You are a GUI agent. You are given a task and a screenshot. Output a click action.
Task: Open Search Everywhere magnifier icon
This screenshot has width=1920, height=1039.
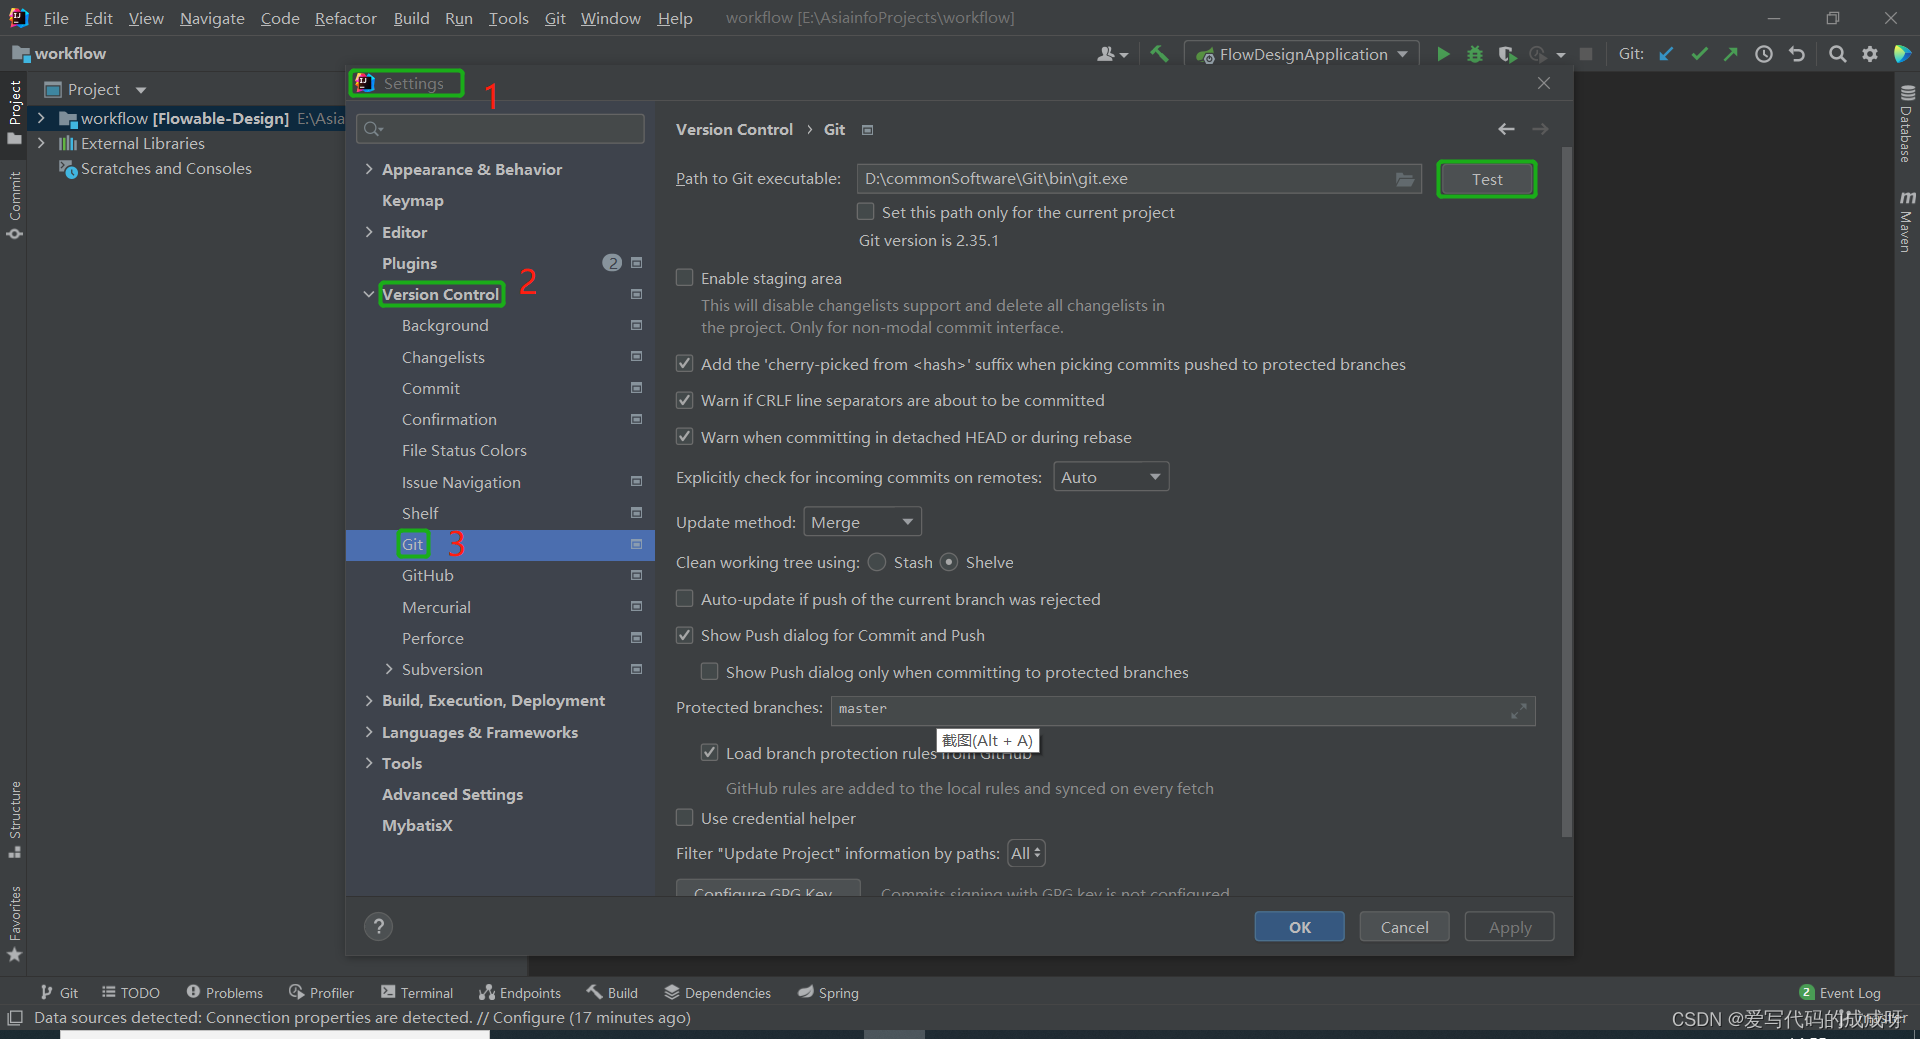click(1837, 54)
